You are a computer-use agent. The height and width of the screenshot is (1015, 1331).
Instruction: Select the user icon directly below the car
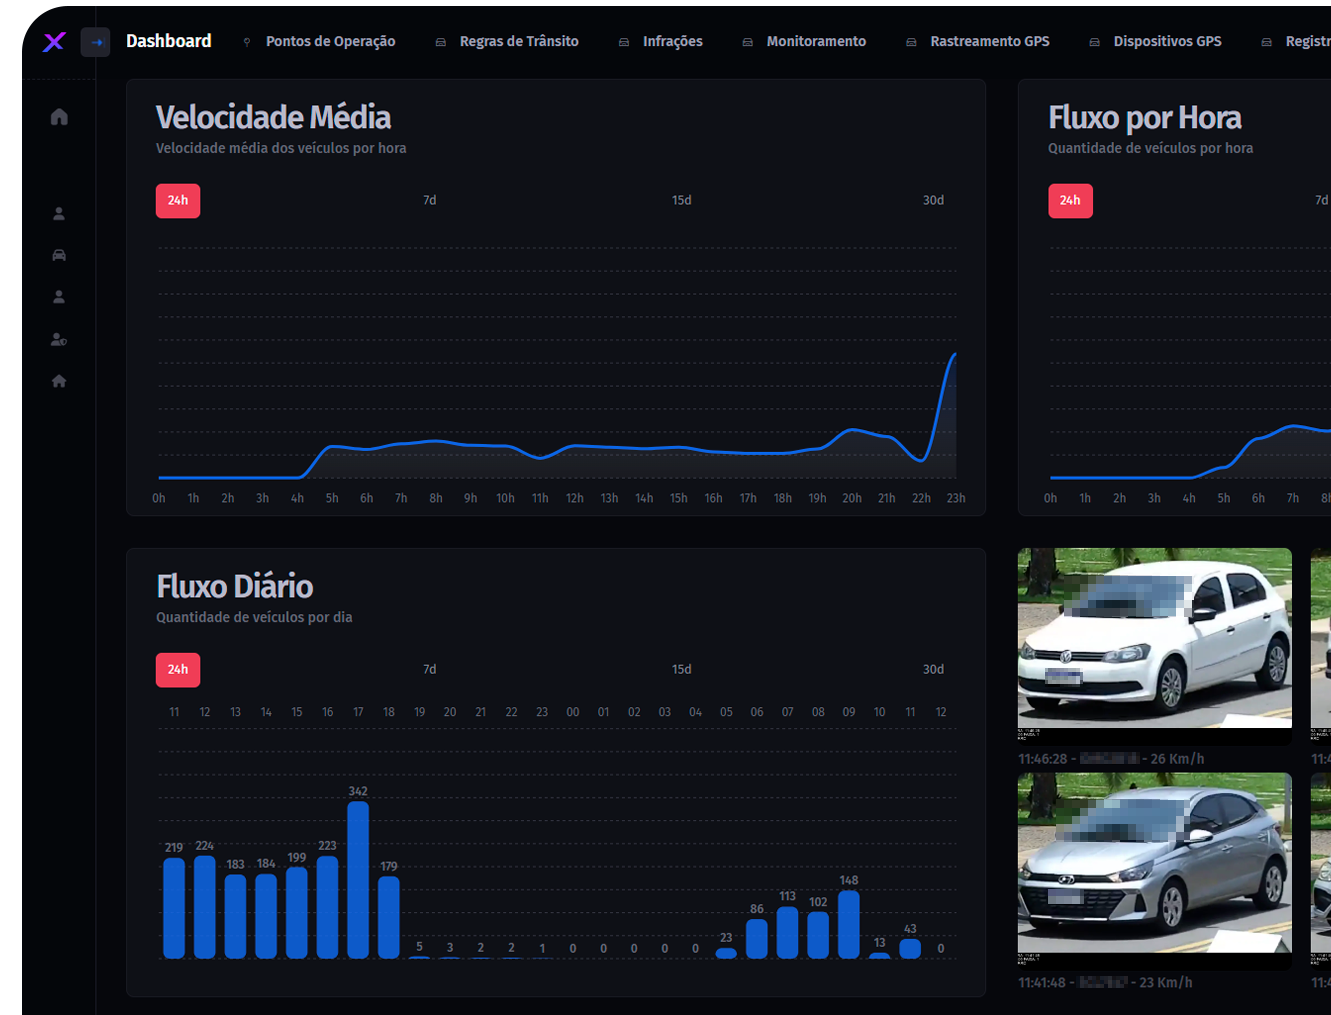tap(59, 297)
